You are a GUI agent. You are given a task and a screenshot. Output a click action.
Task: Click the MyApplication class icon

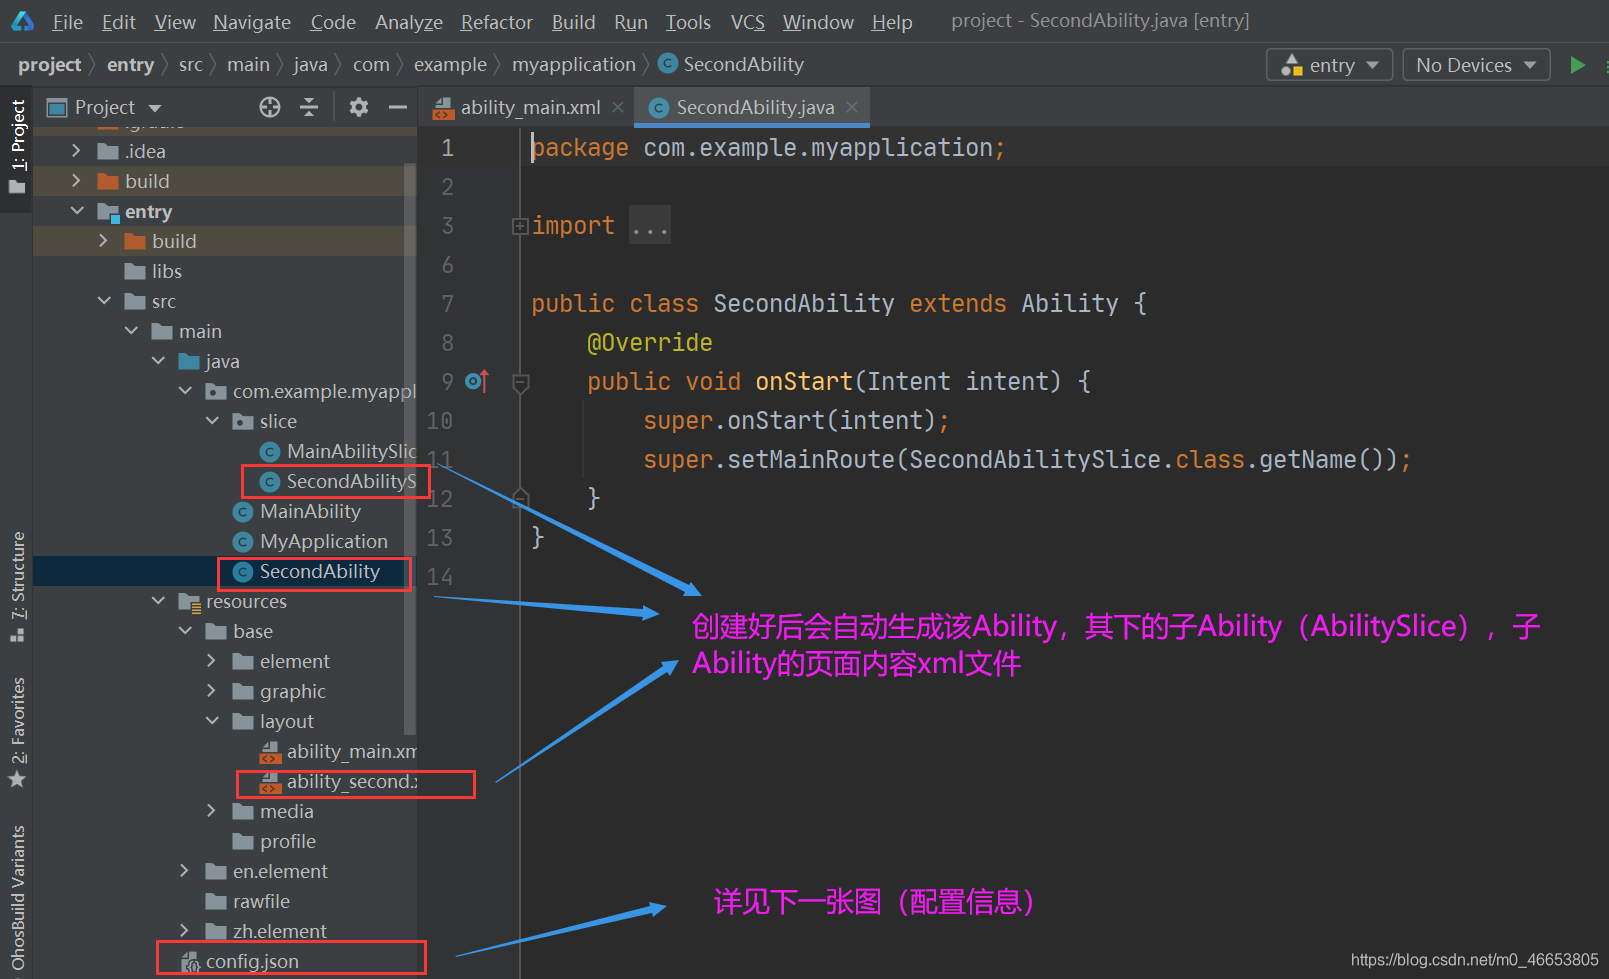coord(243,542)
